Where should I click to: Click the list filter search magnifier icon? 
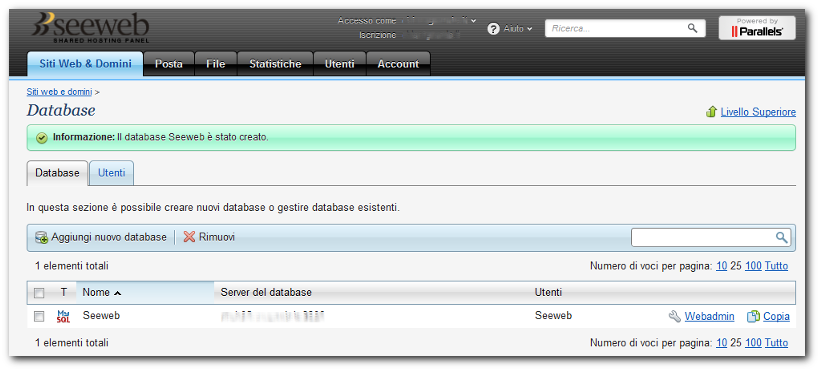[781, 237]
